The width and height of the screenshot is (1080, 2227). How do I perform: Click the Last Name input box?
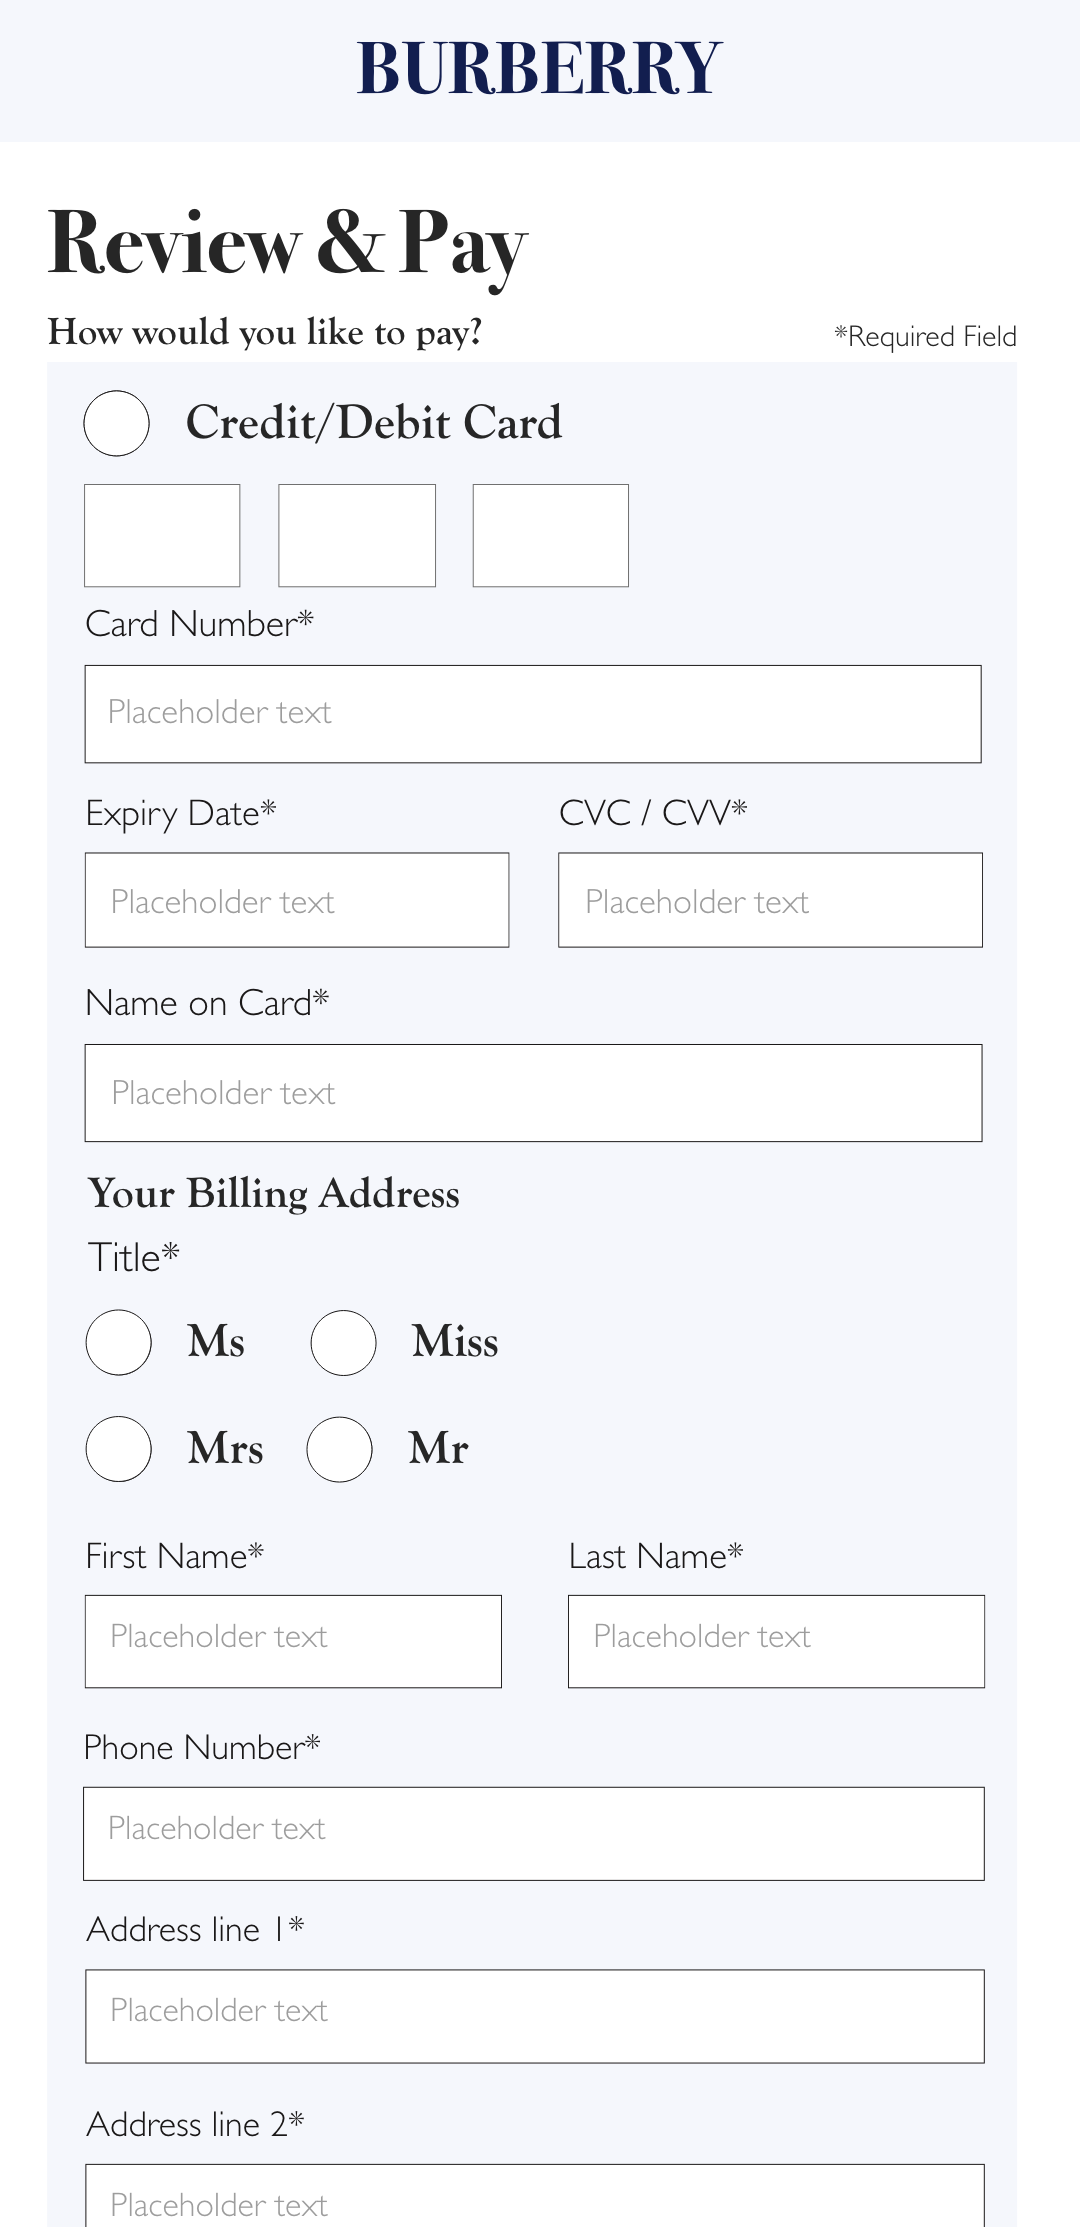click(x=776, y=1641)
